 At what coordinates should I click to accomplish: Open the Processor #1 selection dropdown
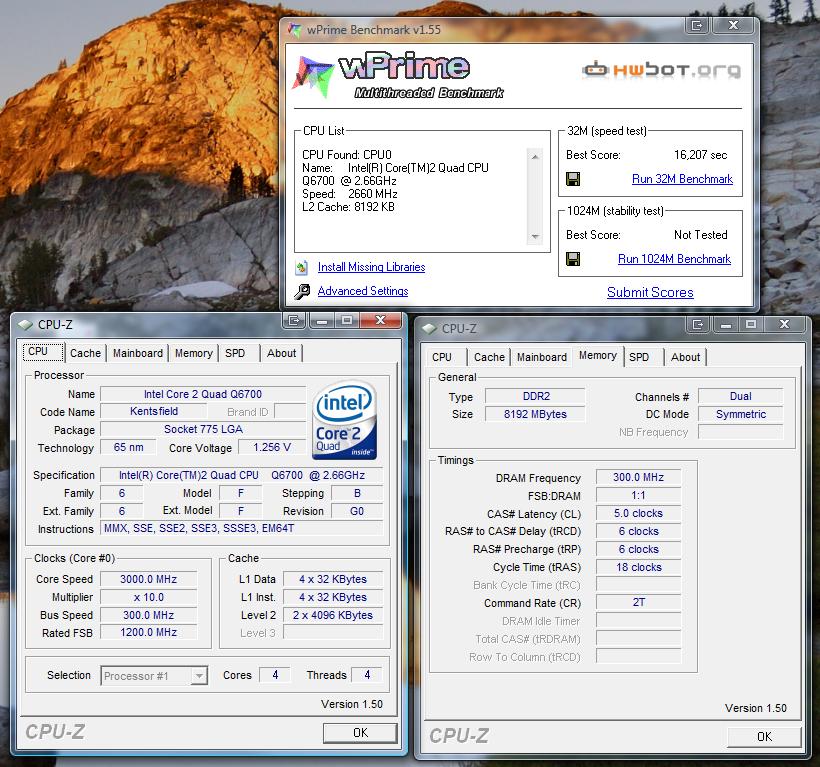pyautogui.click(x=199, y=676)
